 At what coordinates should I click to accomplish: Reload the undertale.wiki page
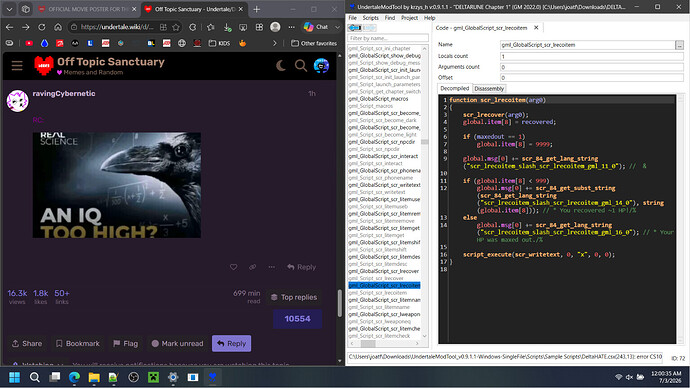click(42, 27)
